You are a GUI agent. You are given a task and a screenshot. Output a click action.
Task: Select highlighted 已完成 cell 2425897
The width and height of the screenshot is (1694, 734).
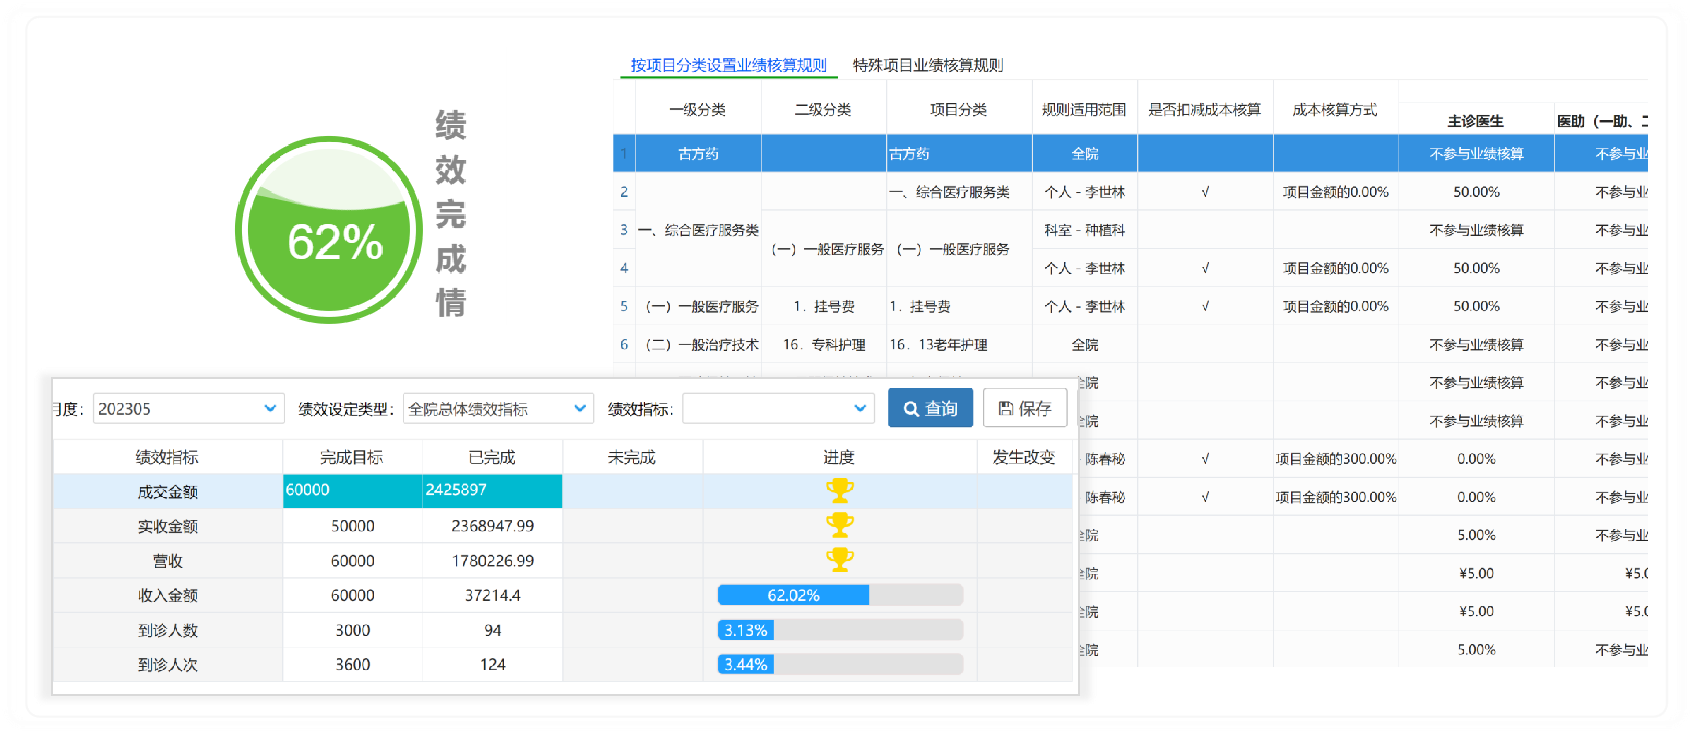click(492, 490)
